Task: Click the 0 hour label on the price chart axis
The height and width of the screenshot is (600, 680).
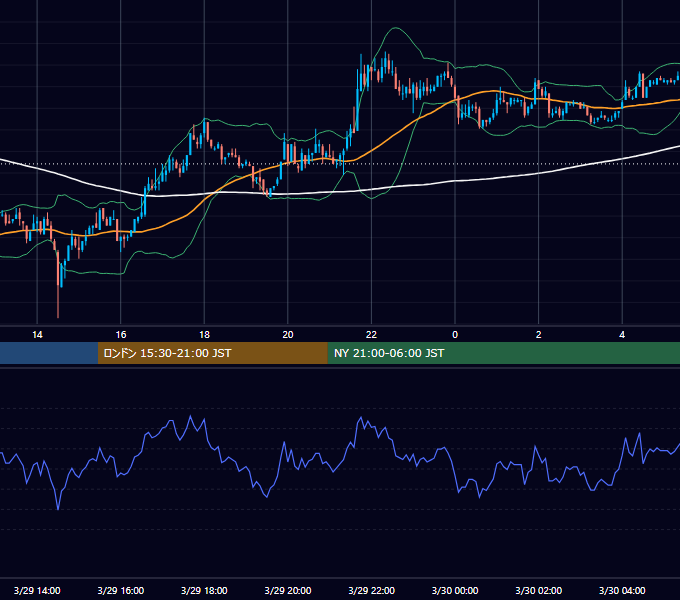Action: coord(455,335)
